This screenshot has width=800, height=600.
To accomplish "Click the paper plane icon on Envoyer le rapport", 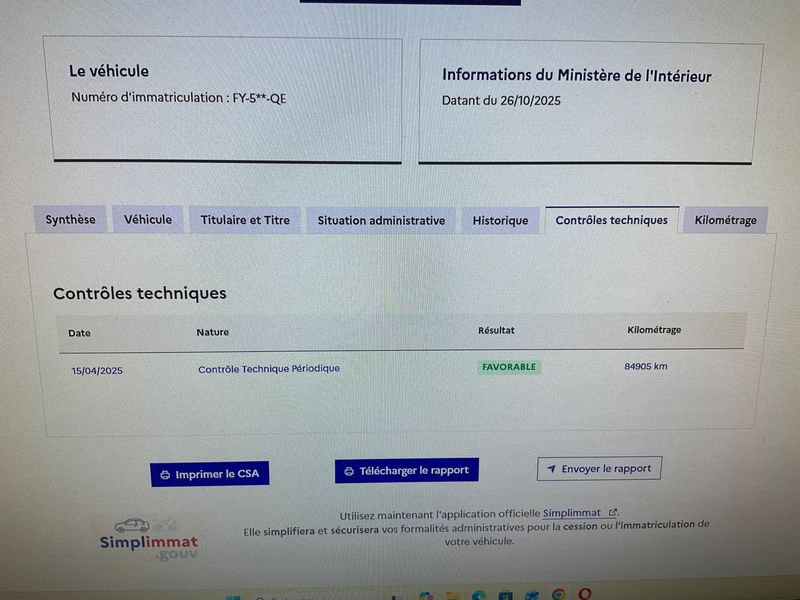I will point(550,469).
